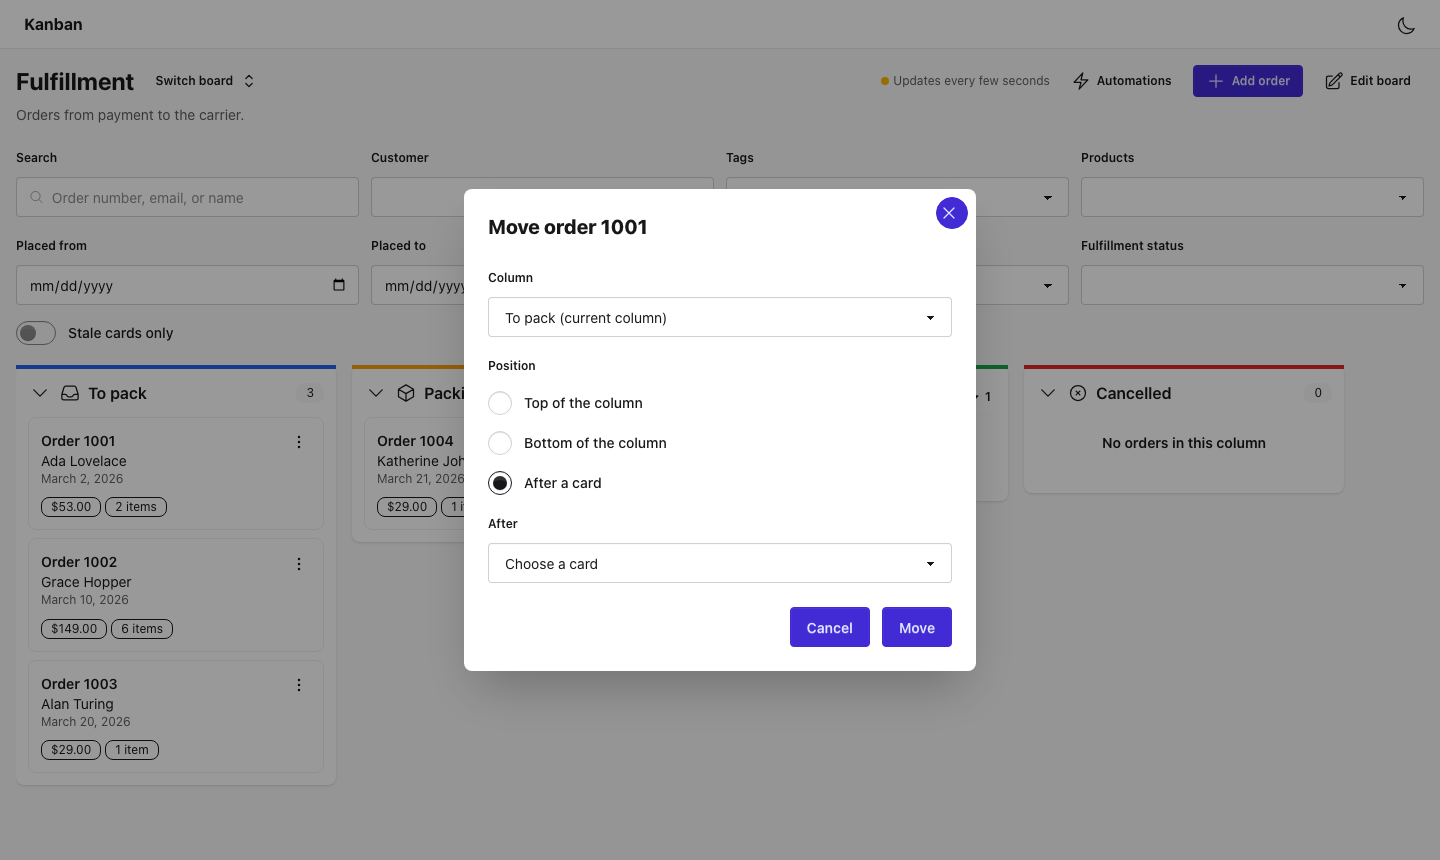Open the Placed from calendar picker

pyautogui.click(x=339, y=285)
